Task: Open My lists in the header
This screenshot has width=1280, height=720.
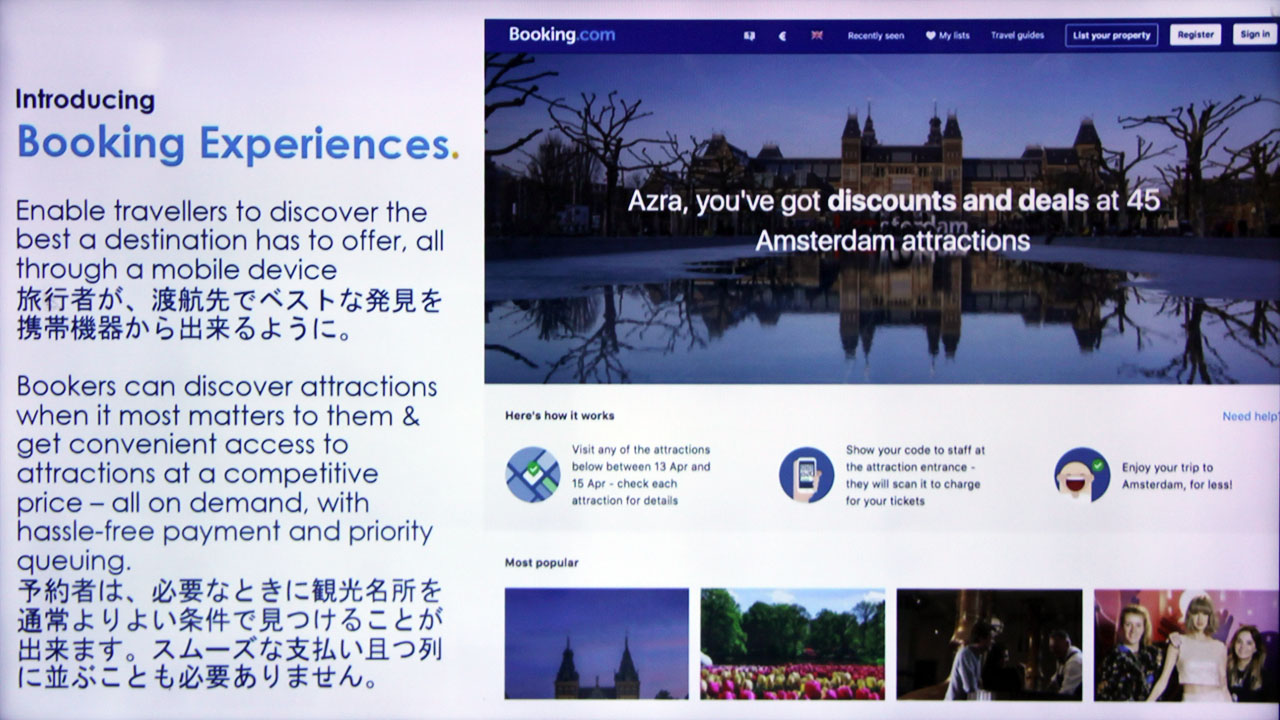Action: coord(947,36)
